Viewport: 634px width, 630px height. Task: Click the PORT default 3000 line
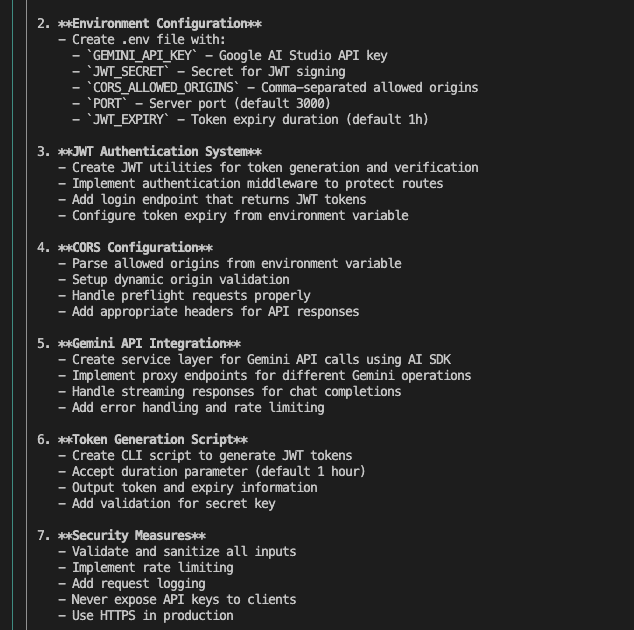tap(201, 104)
